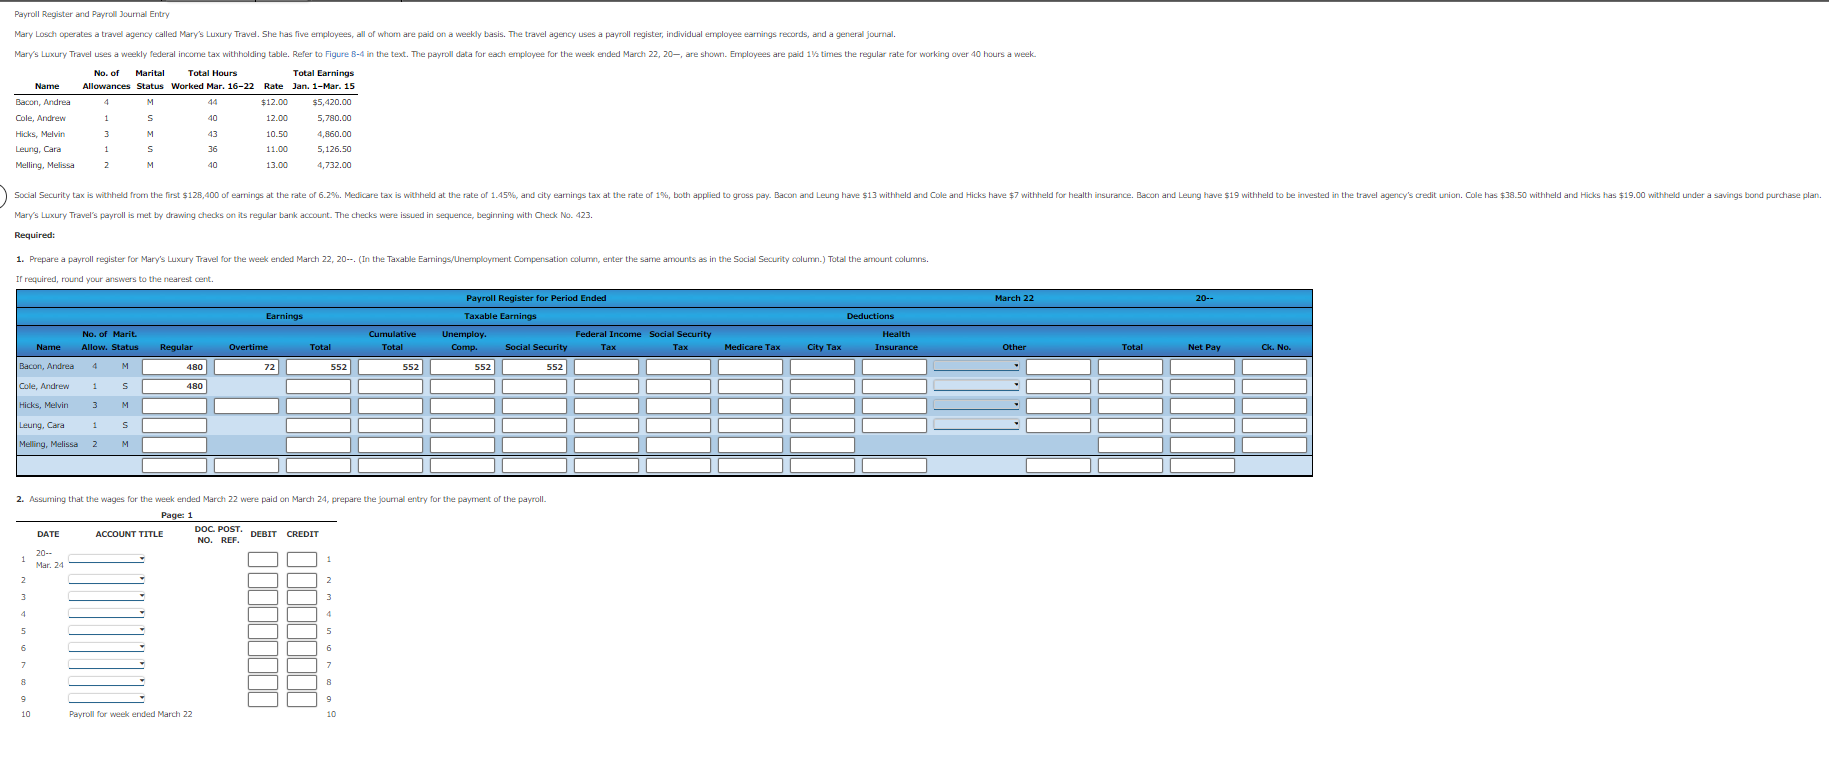This screenshot has height=771, width=1829.
Task: Open account title dropdown on journal line 1
Action: 106,559
